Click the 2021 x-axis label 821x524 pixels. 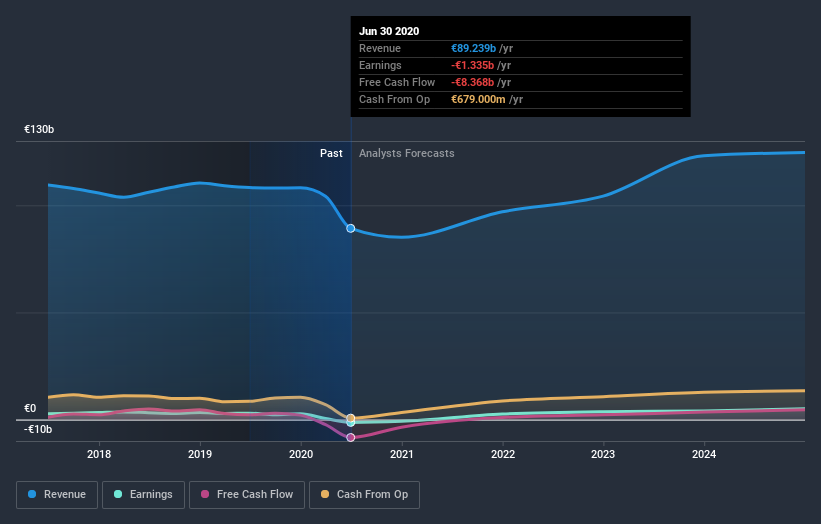coord(402,454)
